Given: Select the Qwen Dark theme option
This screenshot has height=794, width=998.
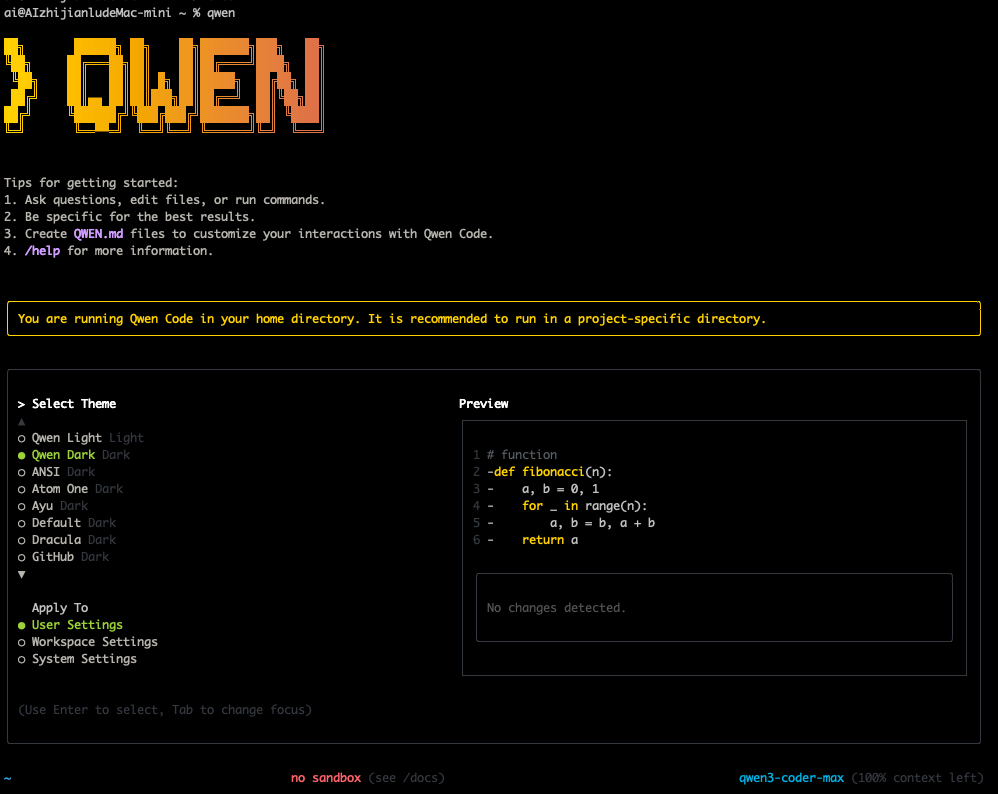Looking at the screenshot, I should (x=74, y=455).
